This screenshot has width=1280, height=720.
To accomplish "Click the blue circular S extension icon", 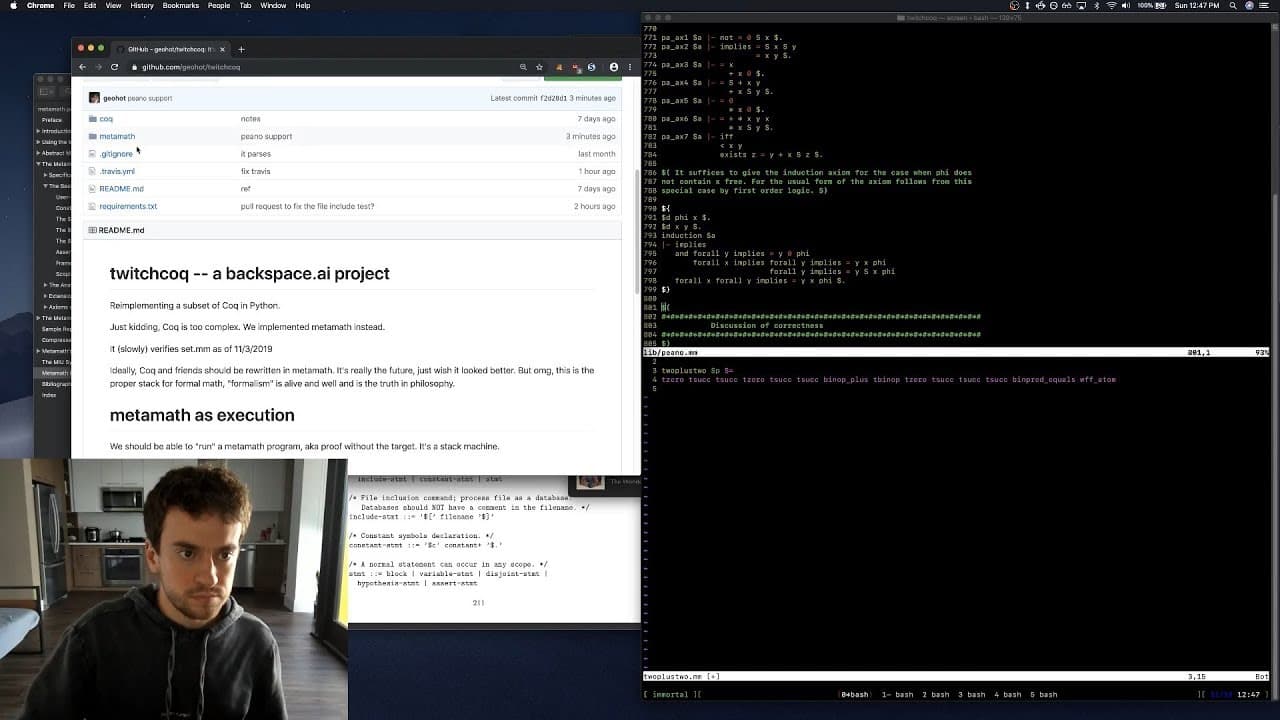I will pos(591,67).
